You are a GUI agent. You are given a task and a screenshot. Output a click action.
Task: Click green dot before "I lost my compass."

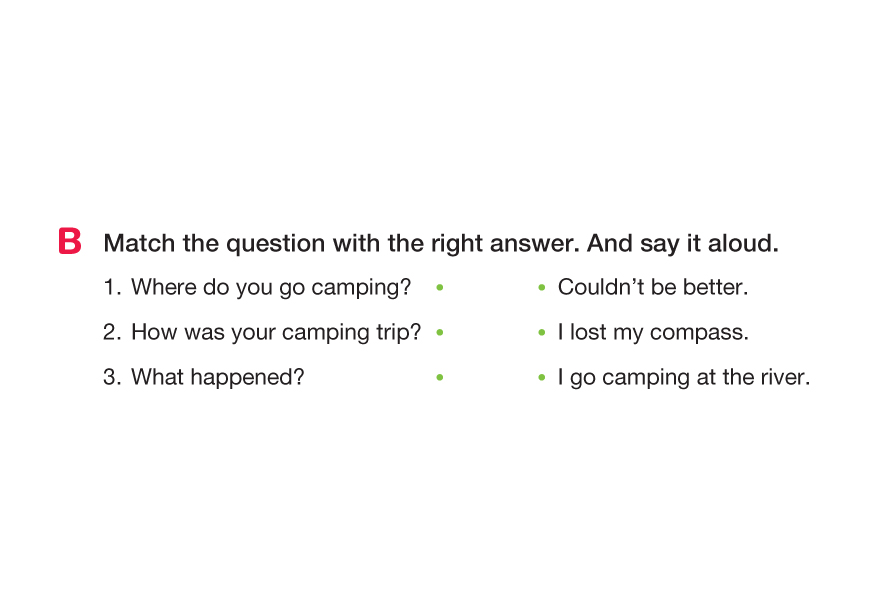pos(541,333)
